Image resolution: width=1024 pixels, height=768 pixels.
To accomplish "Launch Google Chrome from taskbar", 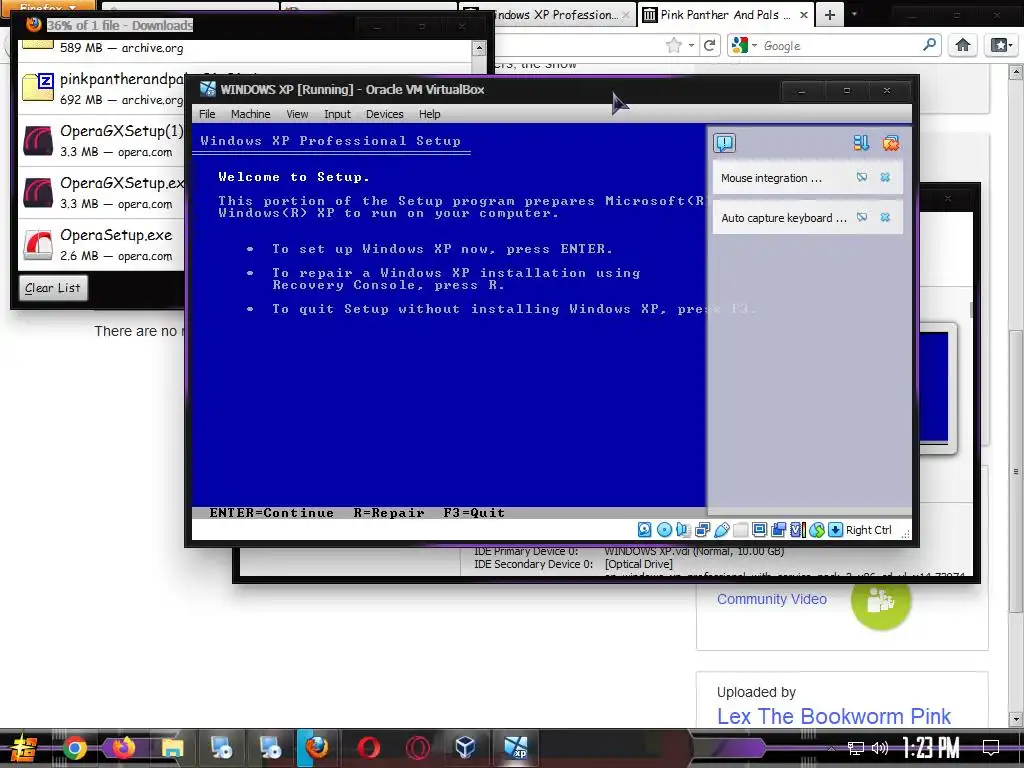I will click(x=74, y=748).
